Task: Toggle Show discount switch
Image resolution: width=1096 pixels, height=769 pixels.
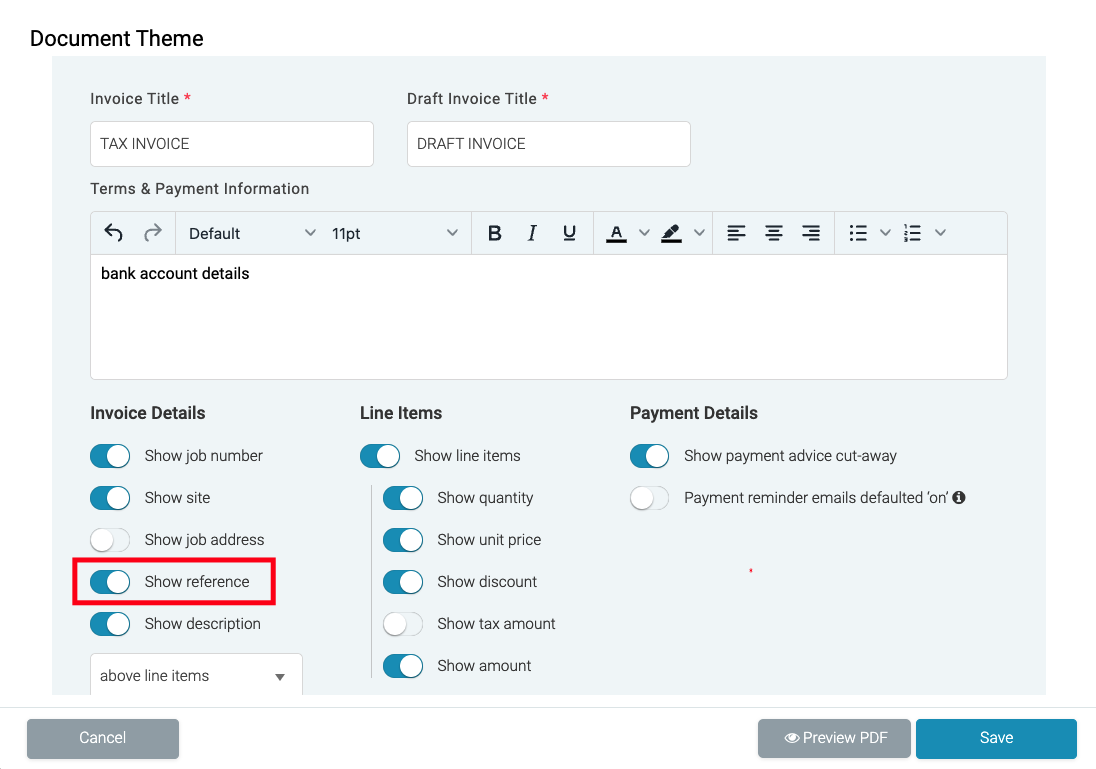Action: pos(403,582)
